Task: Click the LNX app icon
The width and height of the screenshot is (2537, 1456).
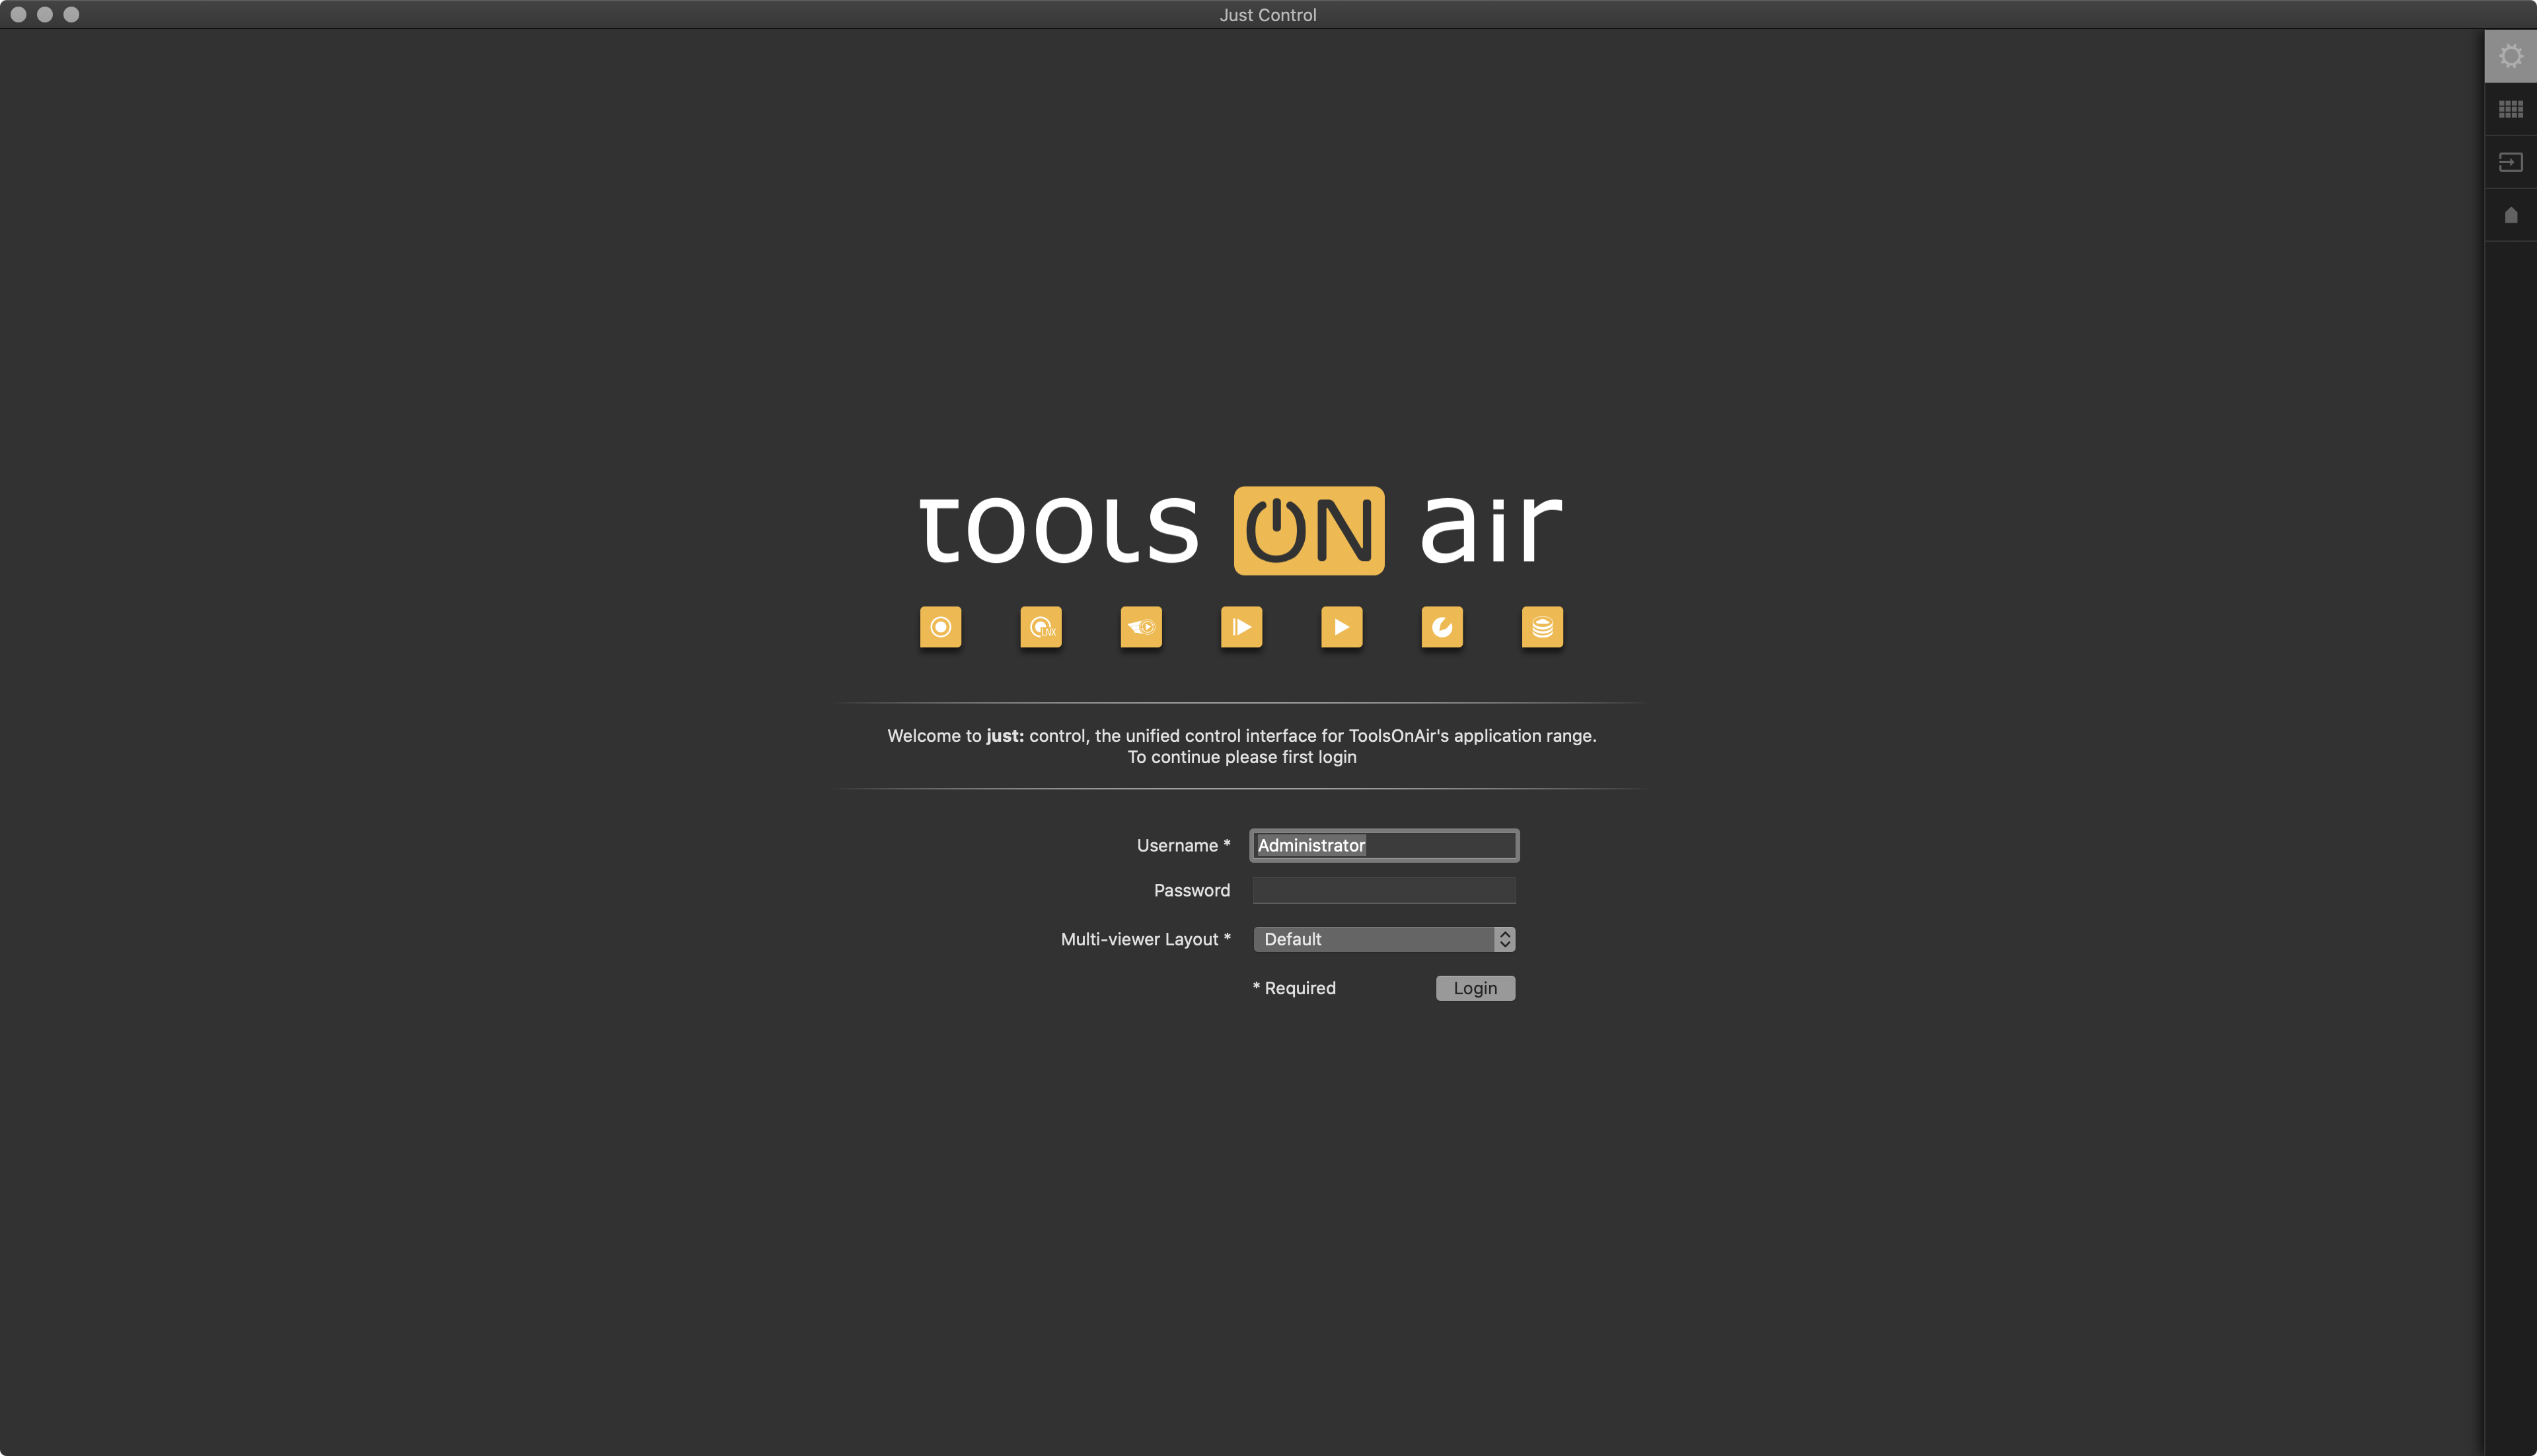Action: [x=1040, y=627]
